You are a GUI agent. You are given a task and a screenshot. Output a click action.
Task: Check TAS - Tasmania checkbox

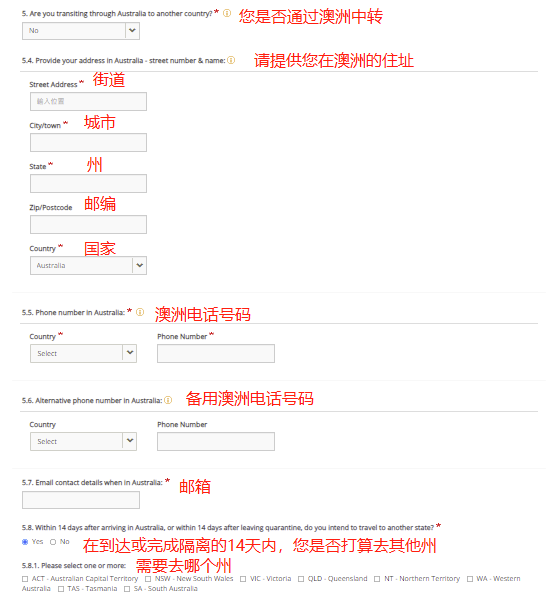coord(61,589)
